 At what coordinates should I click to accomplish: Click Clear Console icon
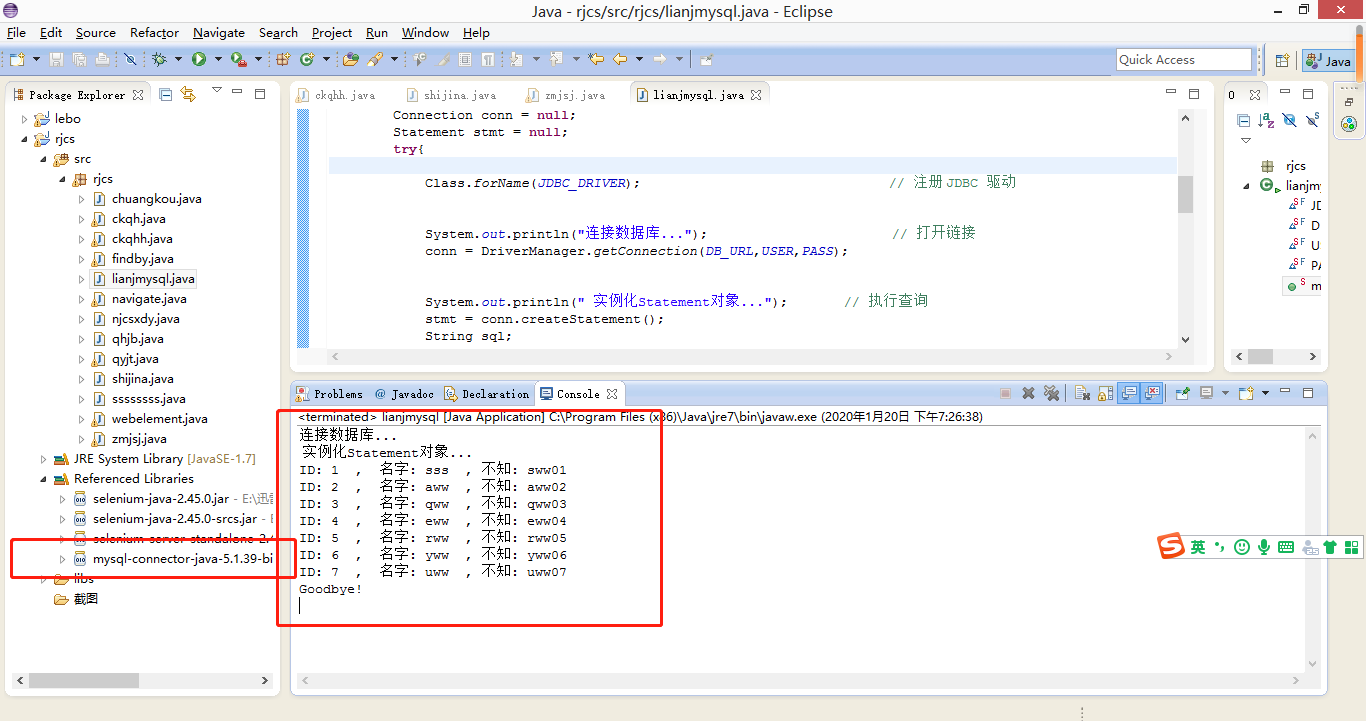point(1083,394)
